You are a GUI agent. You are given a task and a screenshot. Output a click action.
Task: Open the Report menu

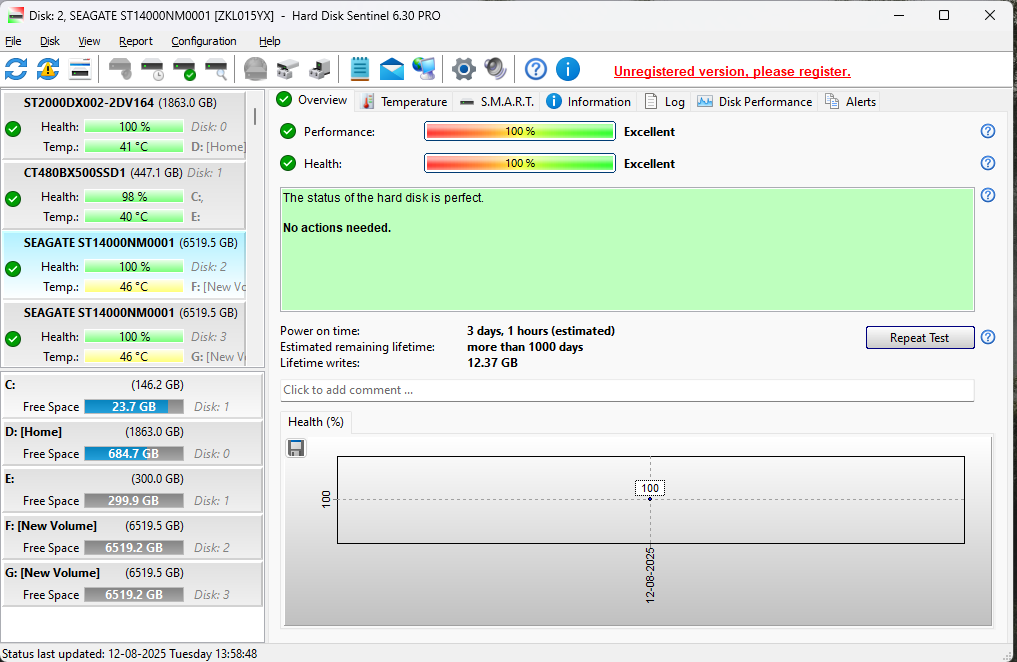135,41
